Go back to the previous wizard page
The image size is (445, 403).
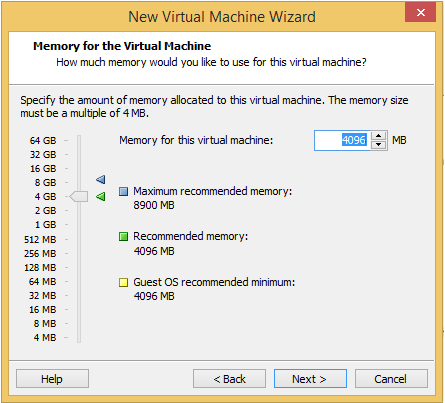pyautogui.click(x=229, y=379)
